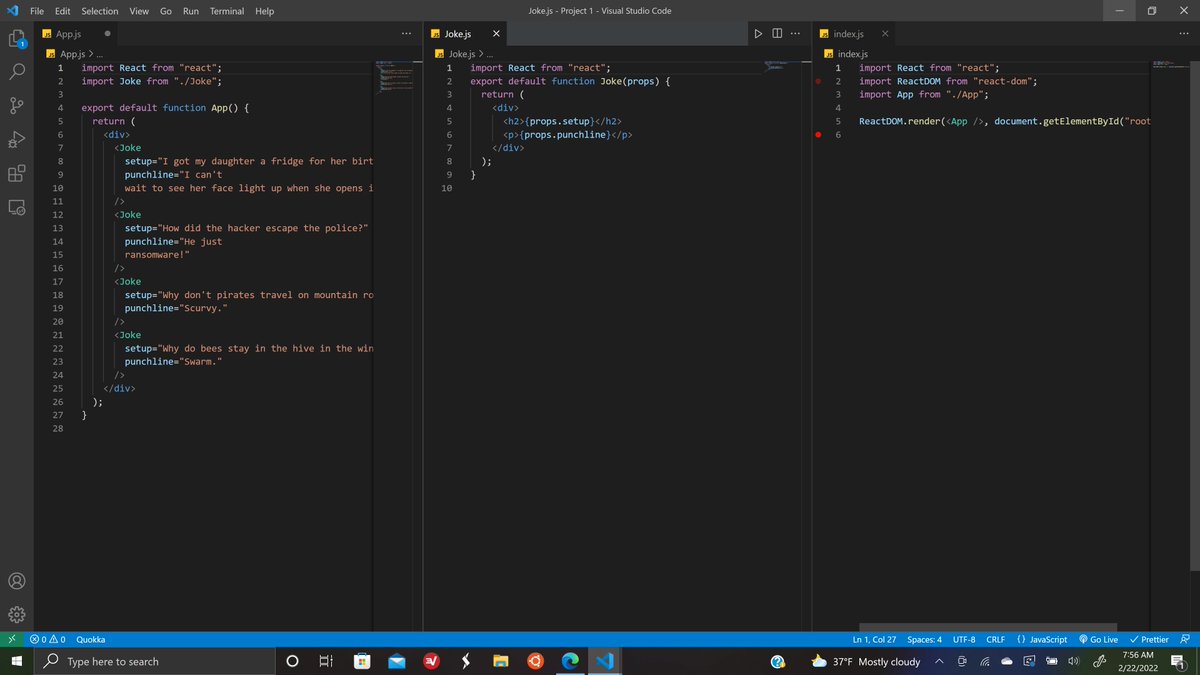Open Microsoft Edge from the taskbar
This screenshot has width=1200, height=675.
tap(569, 661)
